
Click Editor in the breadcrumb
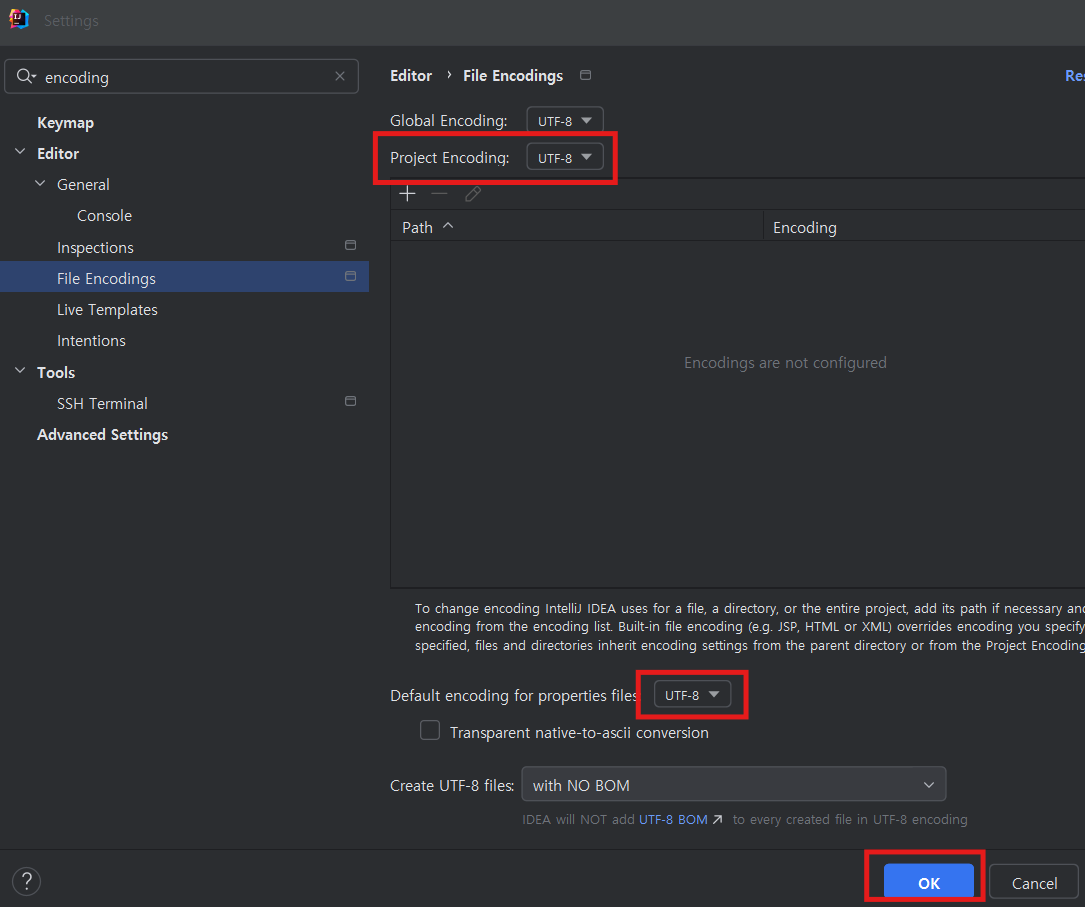pyautogui.click(x=411, y=75)
